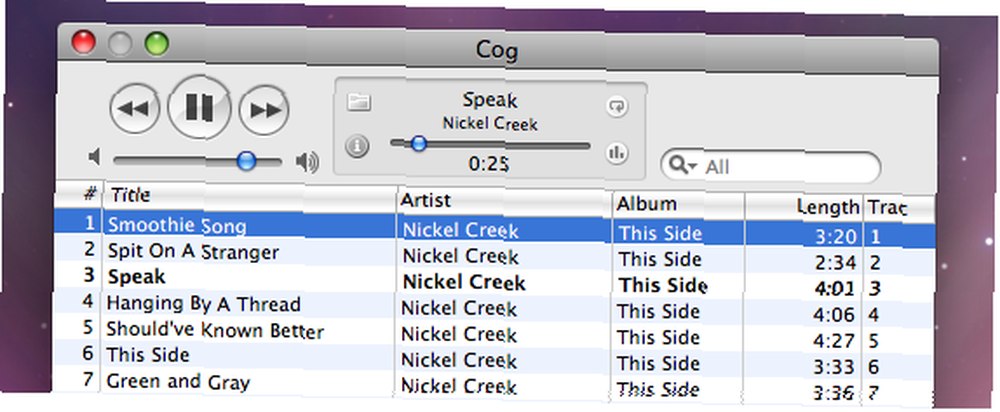Set maximum volume via the loud speaker icon
Image resolution: width=1000 pixels, height=412 pixels.
pos(307,163)
